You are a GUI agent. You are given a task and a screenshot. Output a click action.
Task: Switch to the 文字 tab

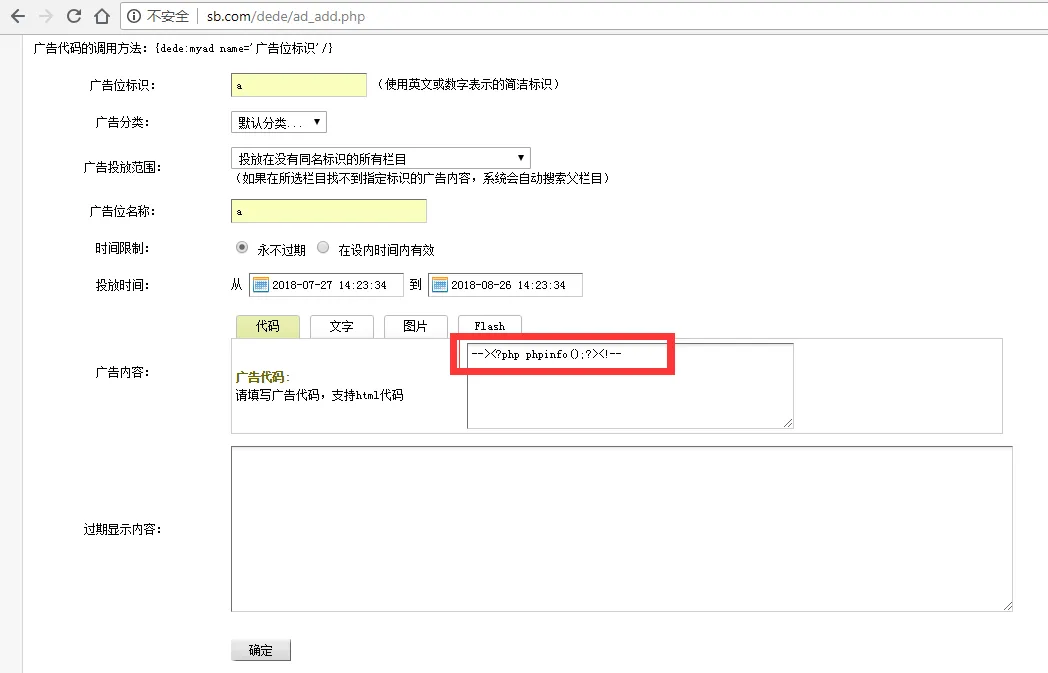[x=341, y=326]
